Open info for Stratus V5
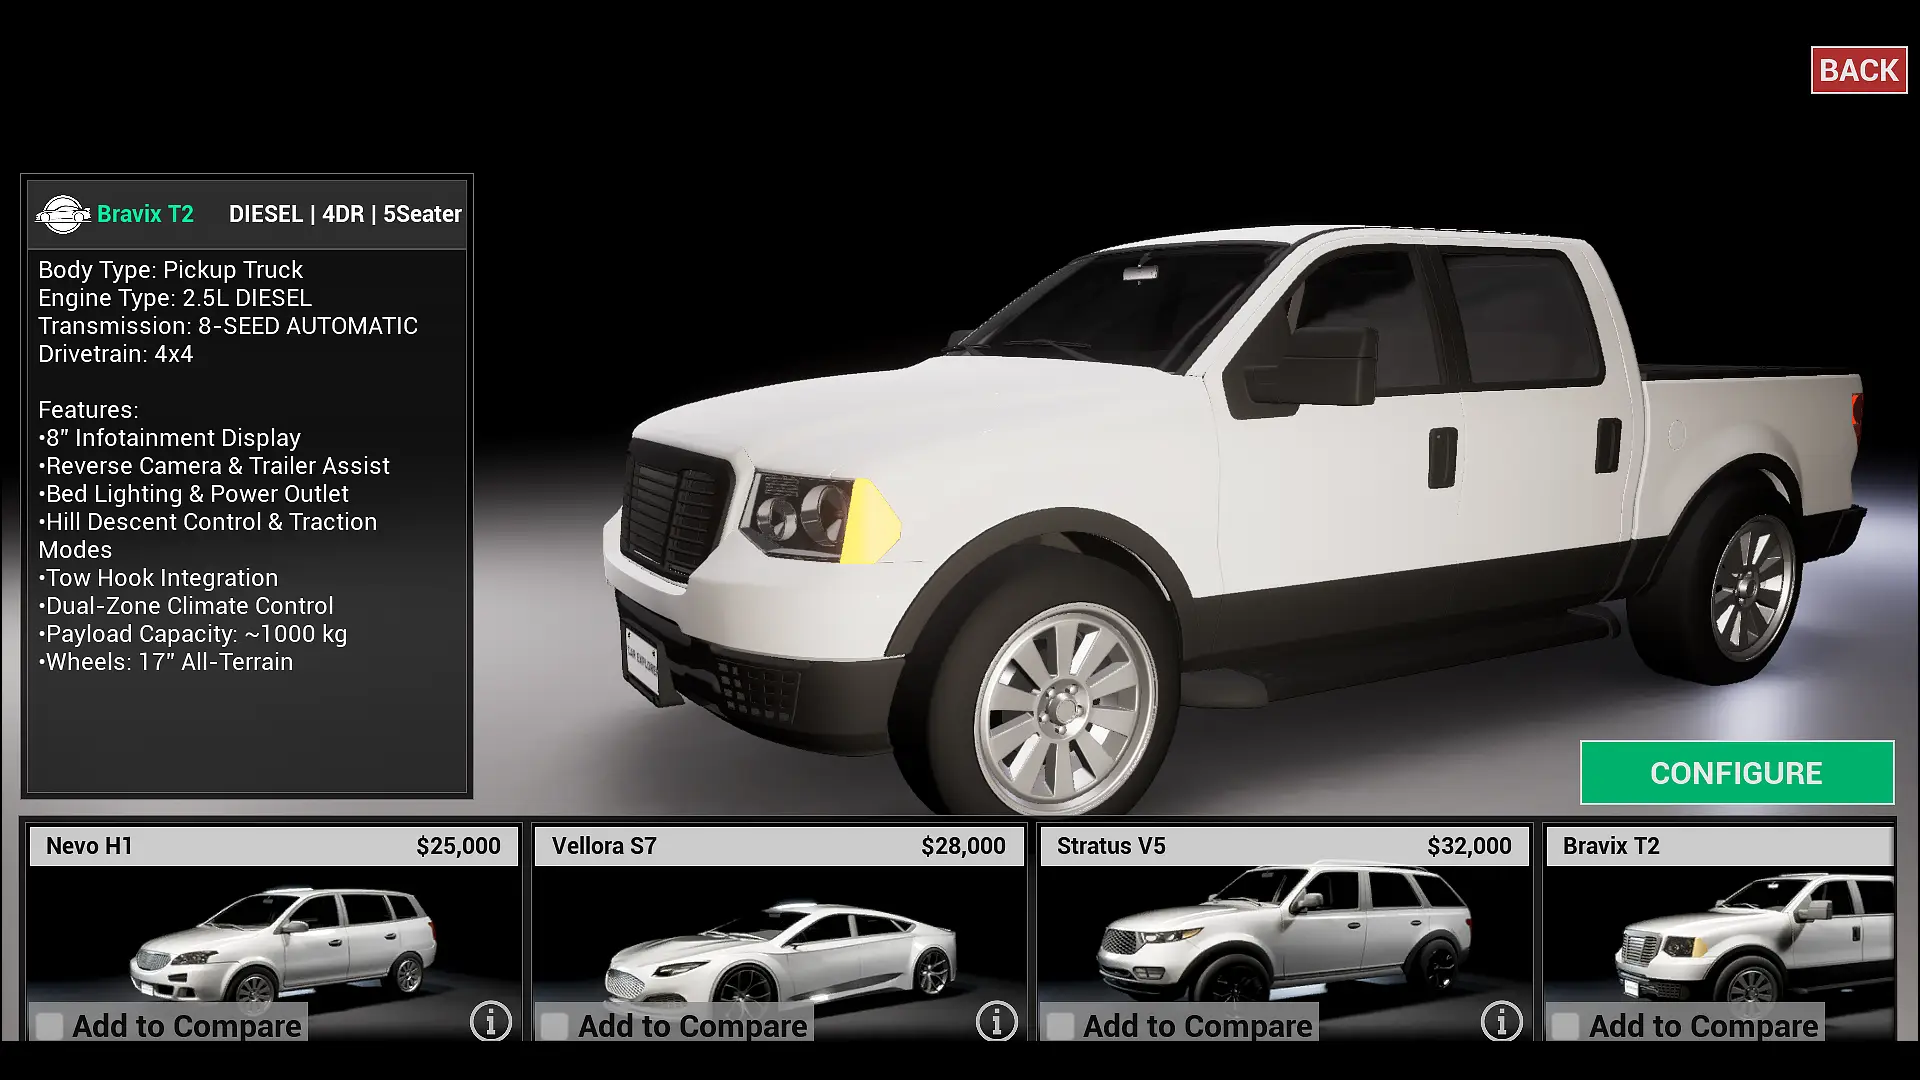 pos(1501,1021)
